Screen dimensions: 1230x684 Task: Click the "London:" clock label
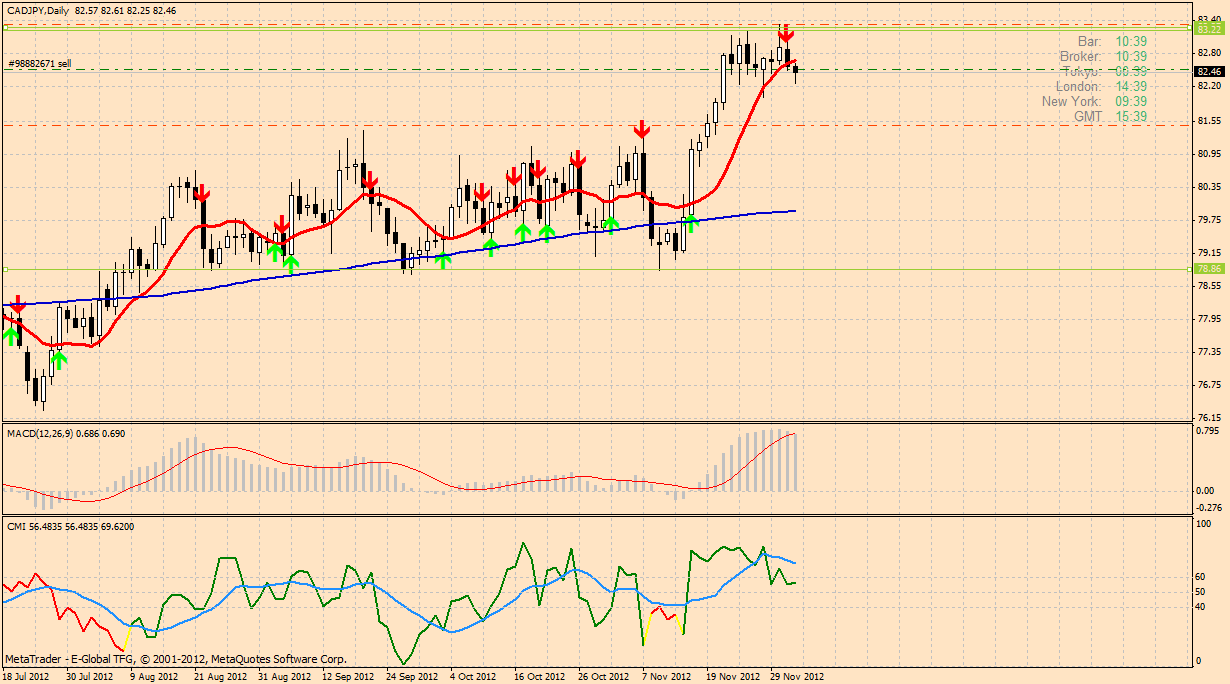(x=1079, y=87)
